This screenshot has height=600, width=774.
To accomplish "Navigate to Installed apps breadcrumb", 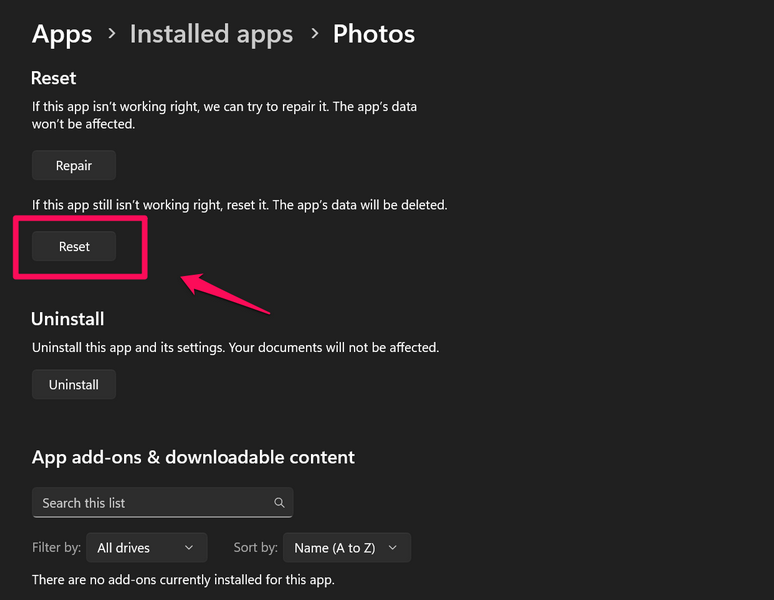I will pyautogui.click(x=211, y=34).
